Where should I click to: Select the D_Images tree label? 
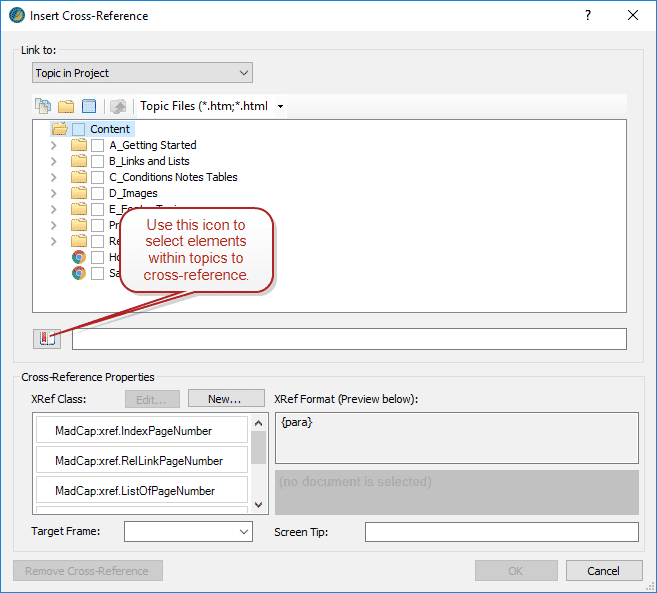point(133,193)
